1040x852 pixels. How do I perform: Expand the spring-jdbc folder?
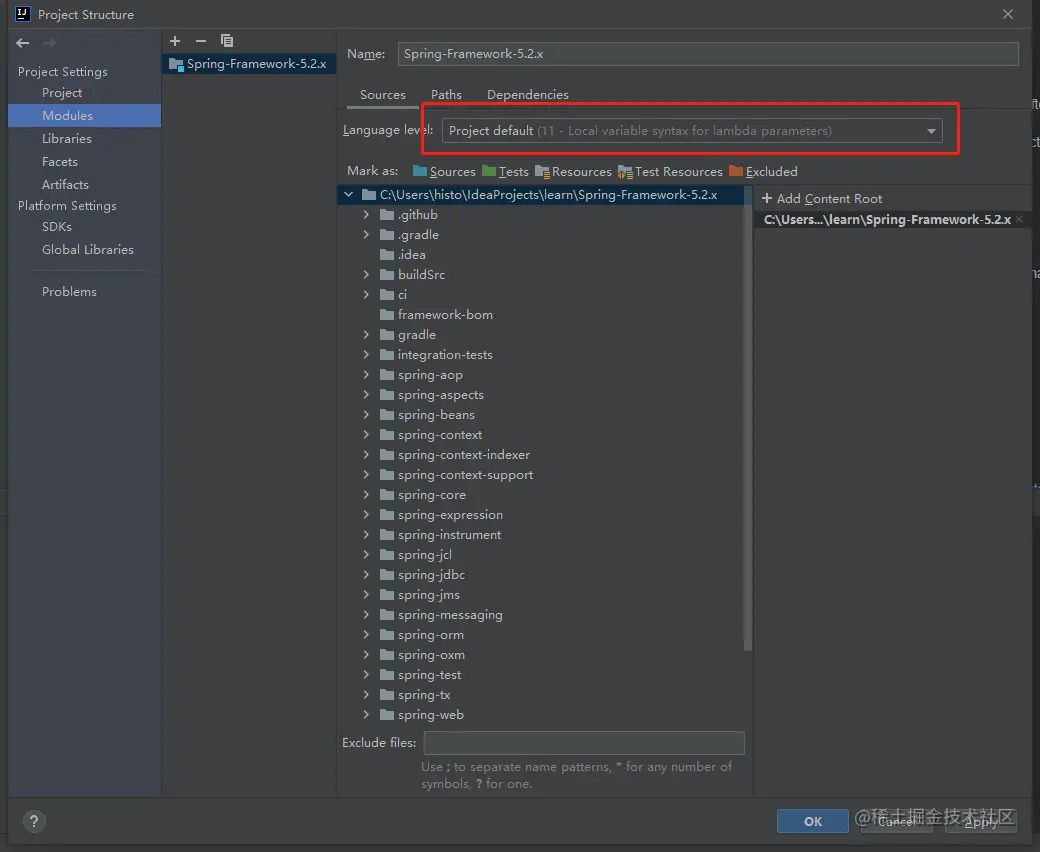pyautogui.click(x=366, y=575)
